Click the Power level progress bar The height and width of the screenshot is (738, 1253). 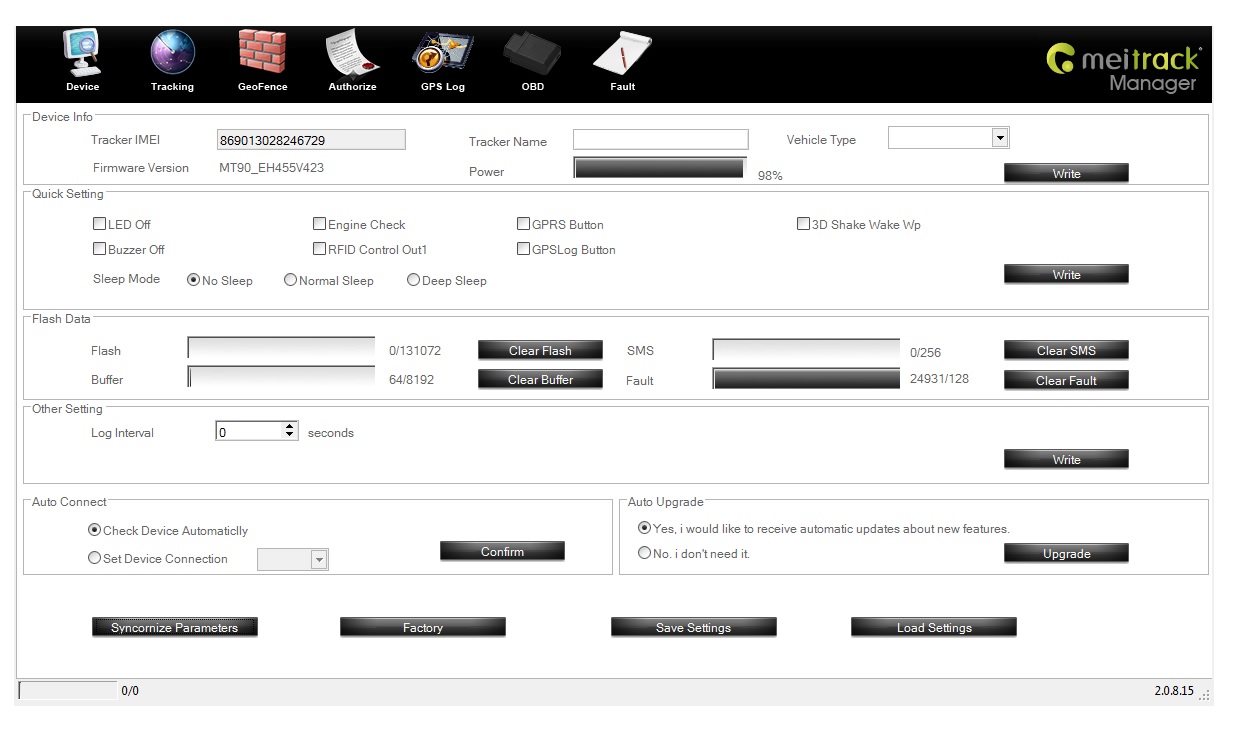tap(659, 168)
